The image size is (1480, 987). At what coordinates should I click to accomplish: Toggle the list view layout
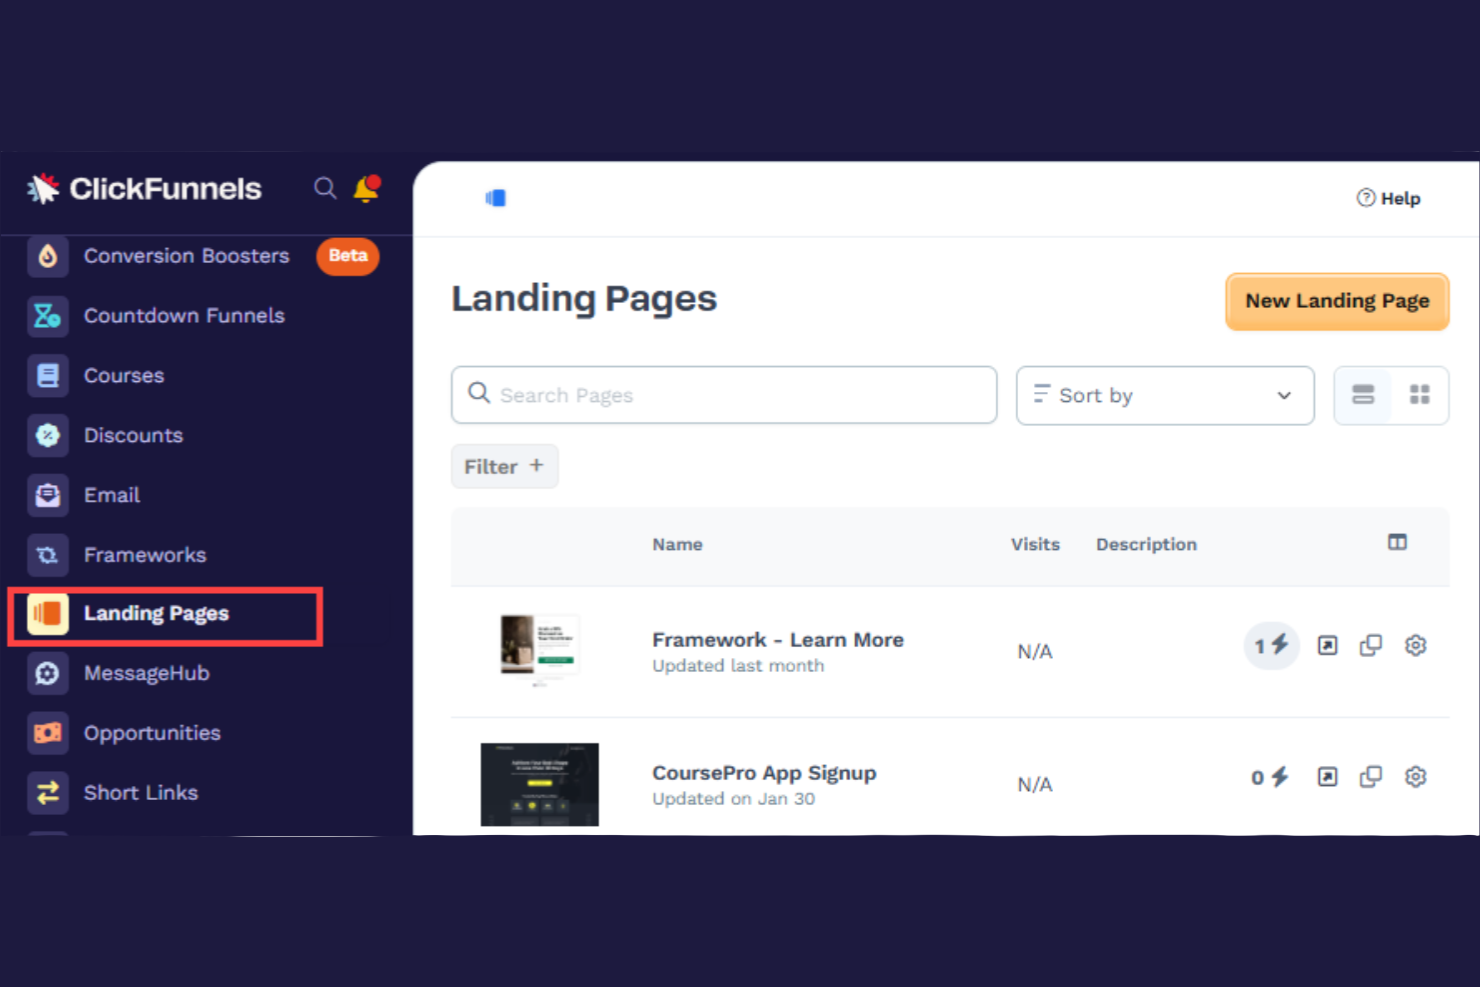[x=1363, y=395]
